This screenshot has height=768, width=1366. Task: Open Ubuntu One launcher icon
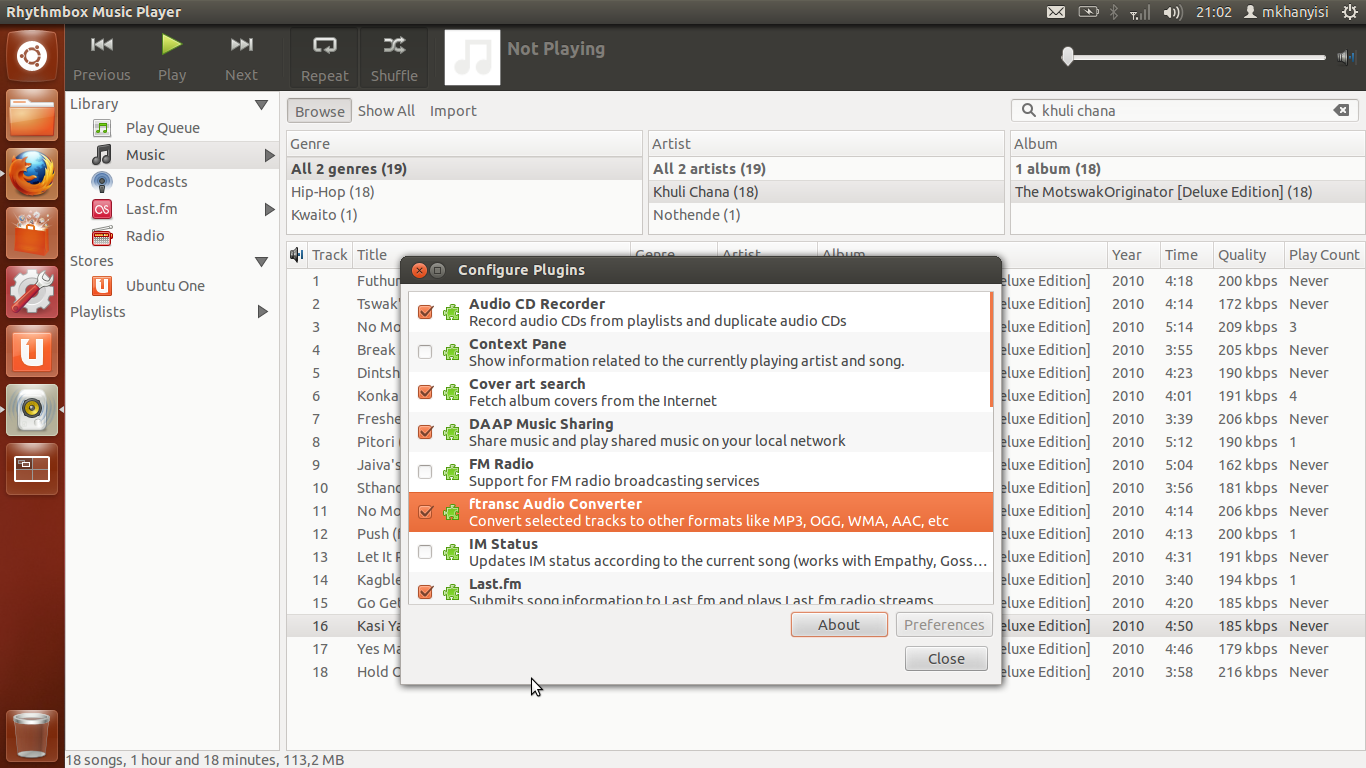(x=32, y=351)
